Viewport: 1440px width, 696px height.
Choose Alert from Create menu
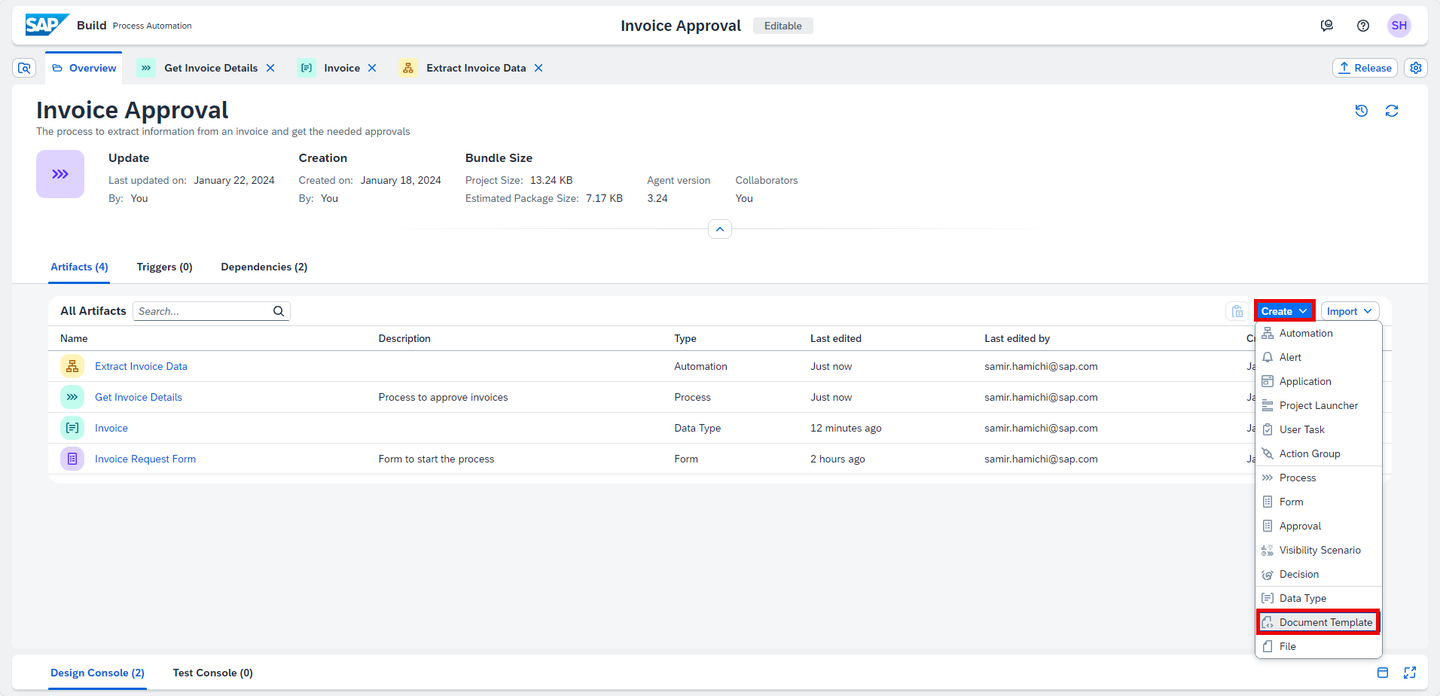1318,357
